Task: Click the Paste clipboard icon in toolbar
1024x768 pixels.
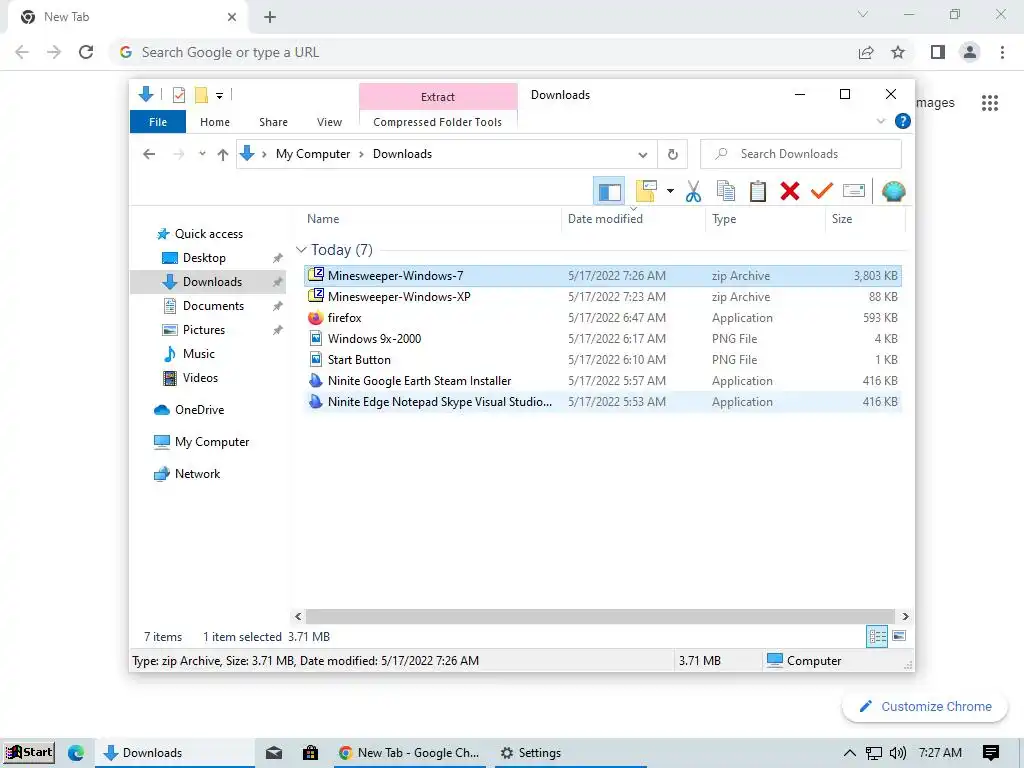Action: point(758,191)
